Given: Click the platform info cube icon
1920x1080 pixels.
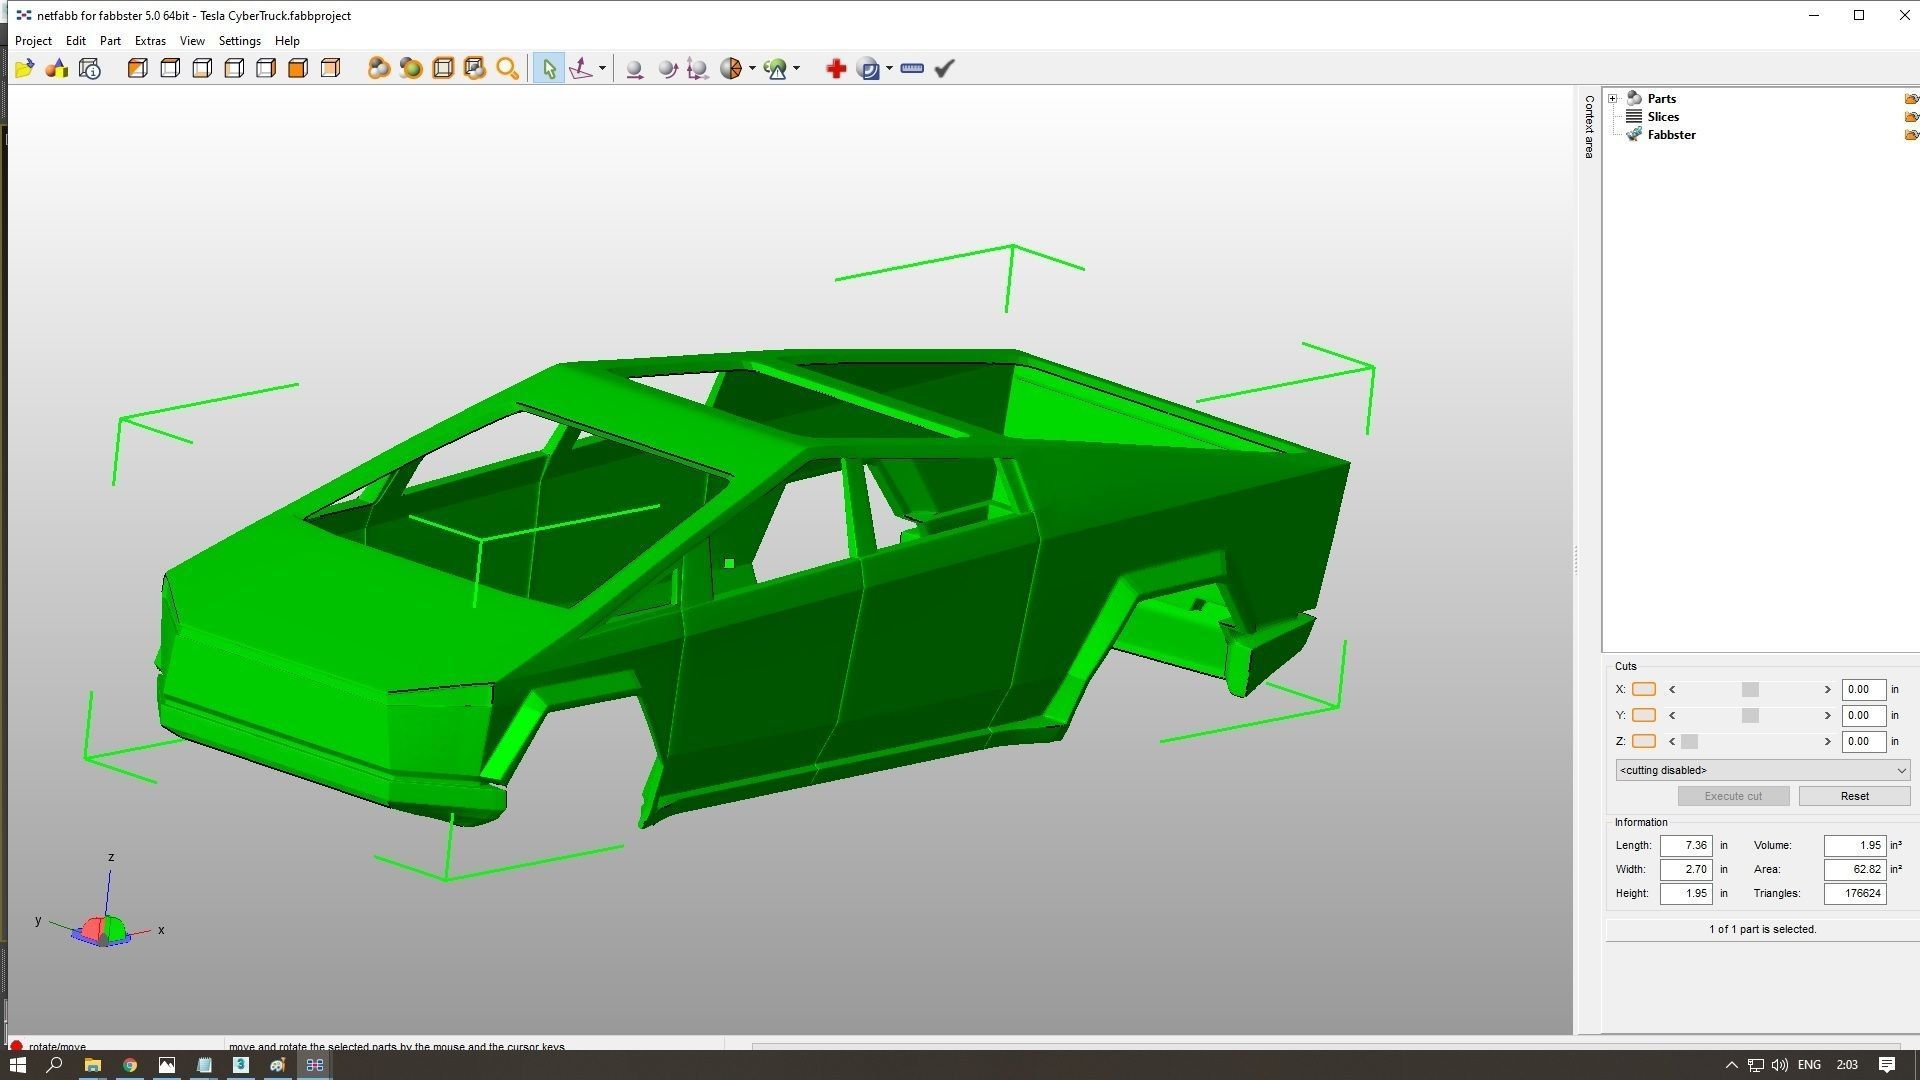Looking at the screenshot, I should point(90,68).
